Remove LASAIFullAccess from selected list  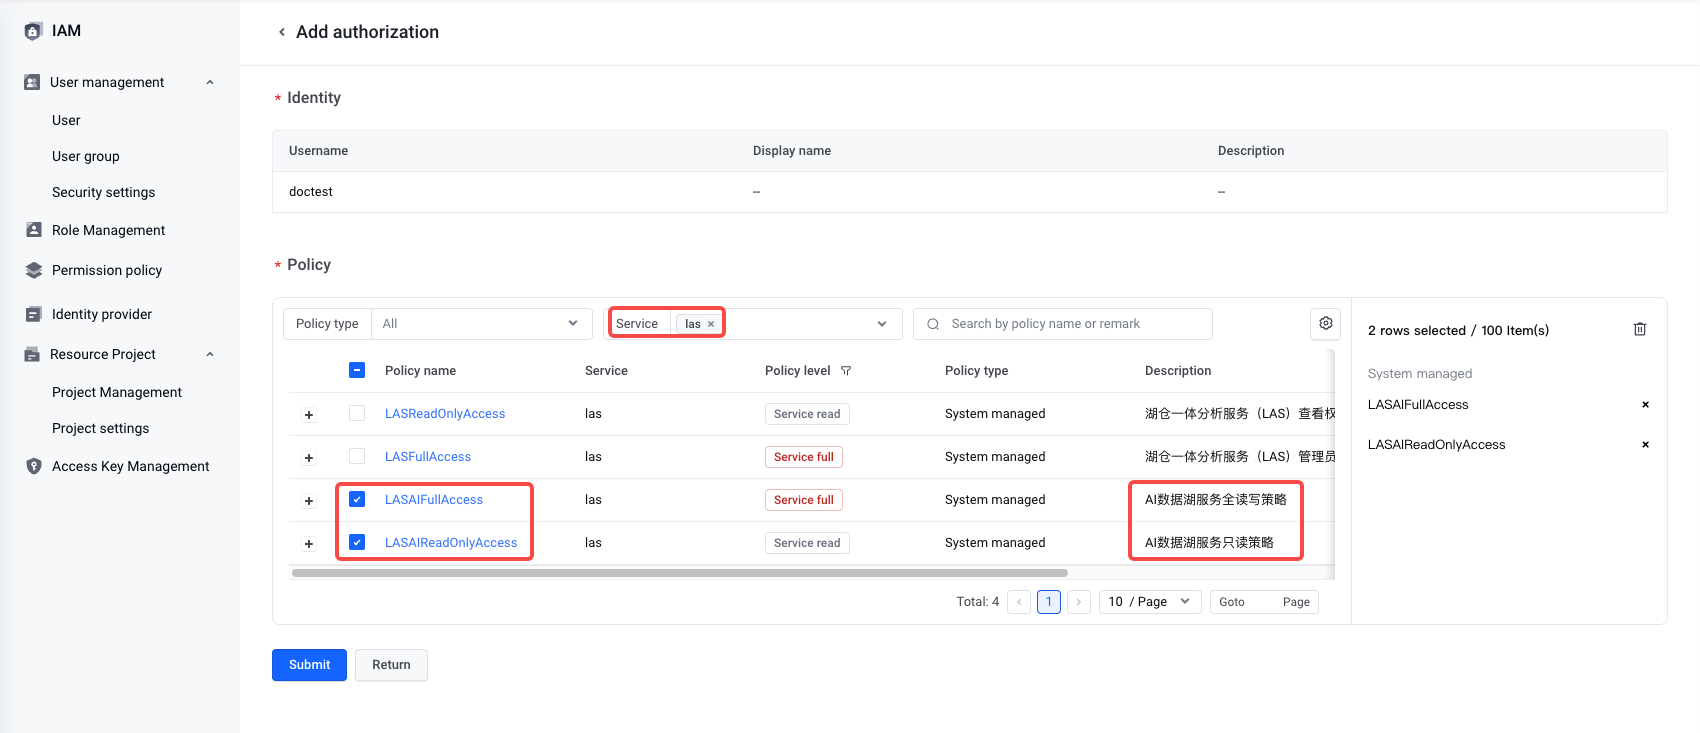point(1645,405)
